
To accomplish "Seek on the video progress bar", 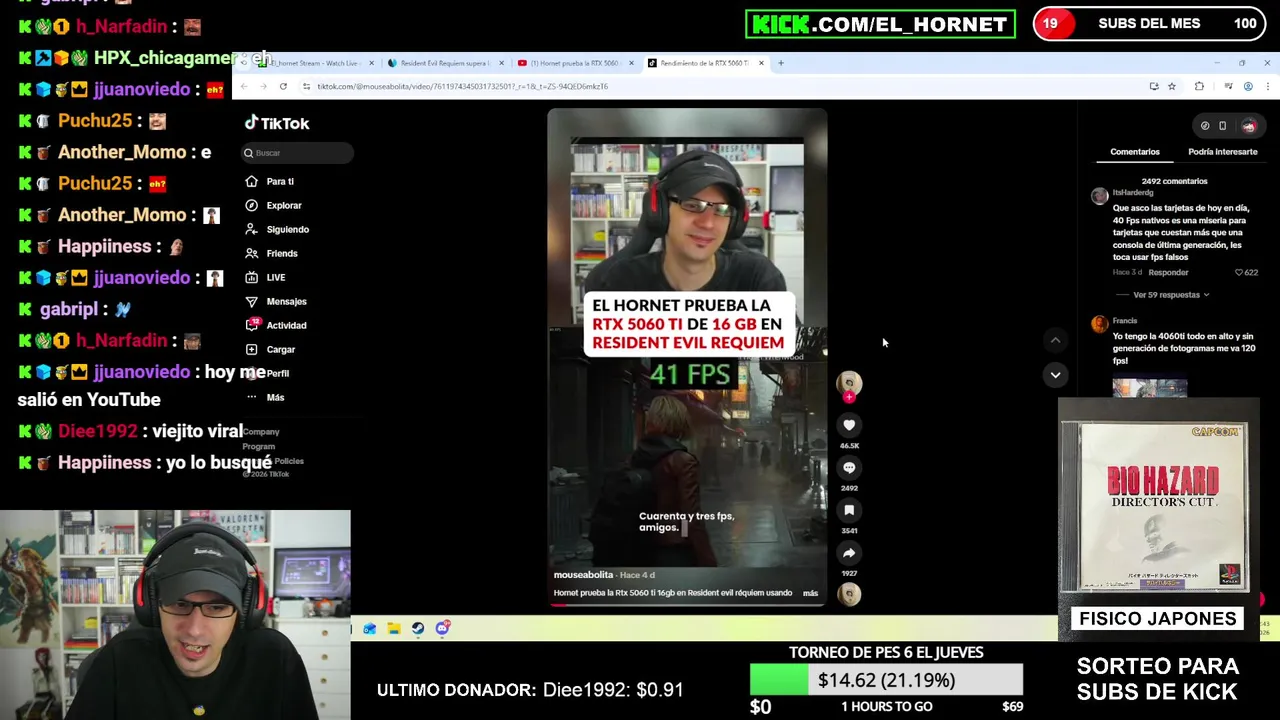I will pos(687,606).
